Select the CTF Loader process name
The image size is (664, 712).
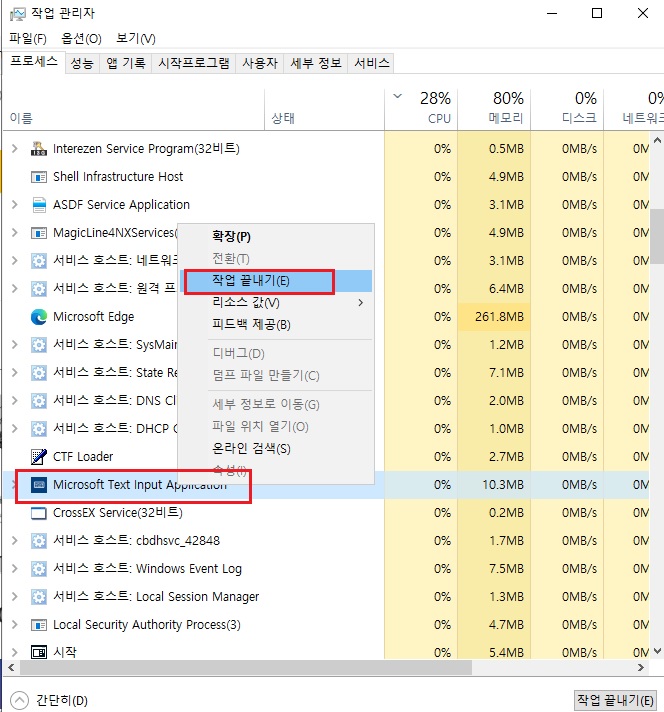coord(83,456)
